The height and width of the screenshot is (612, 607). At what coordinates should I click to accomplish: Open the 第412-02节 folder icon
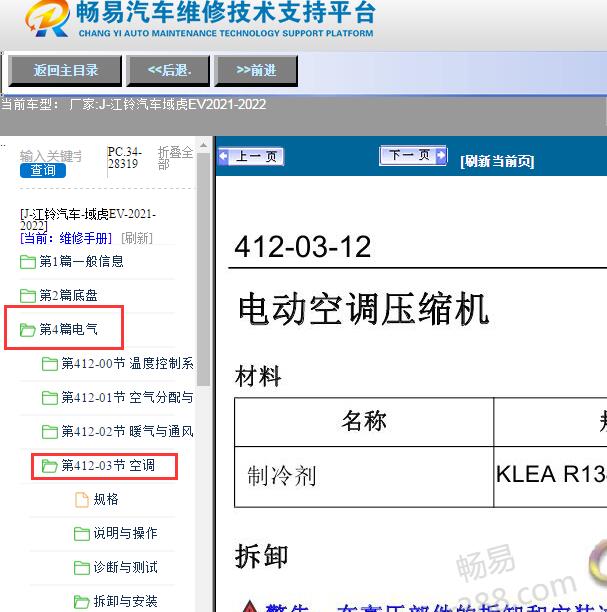pyautogui.click(x=50, y=432)
